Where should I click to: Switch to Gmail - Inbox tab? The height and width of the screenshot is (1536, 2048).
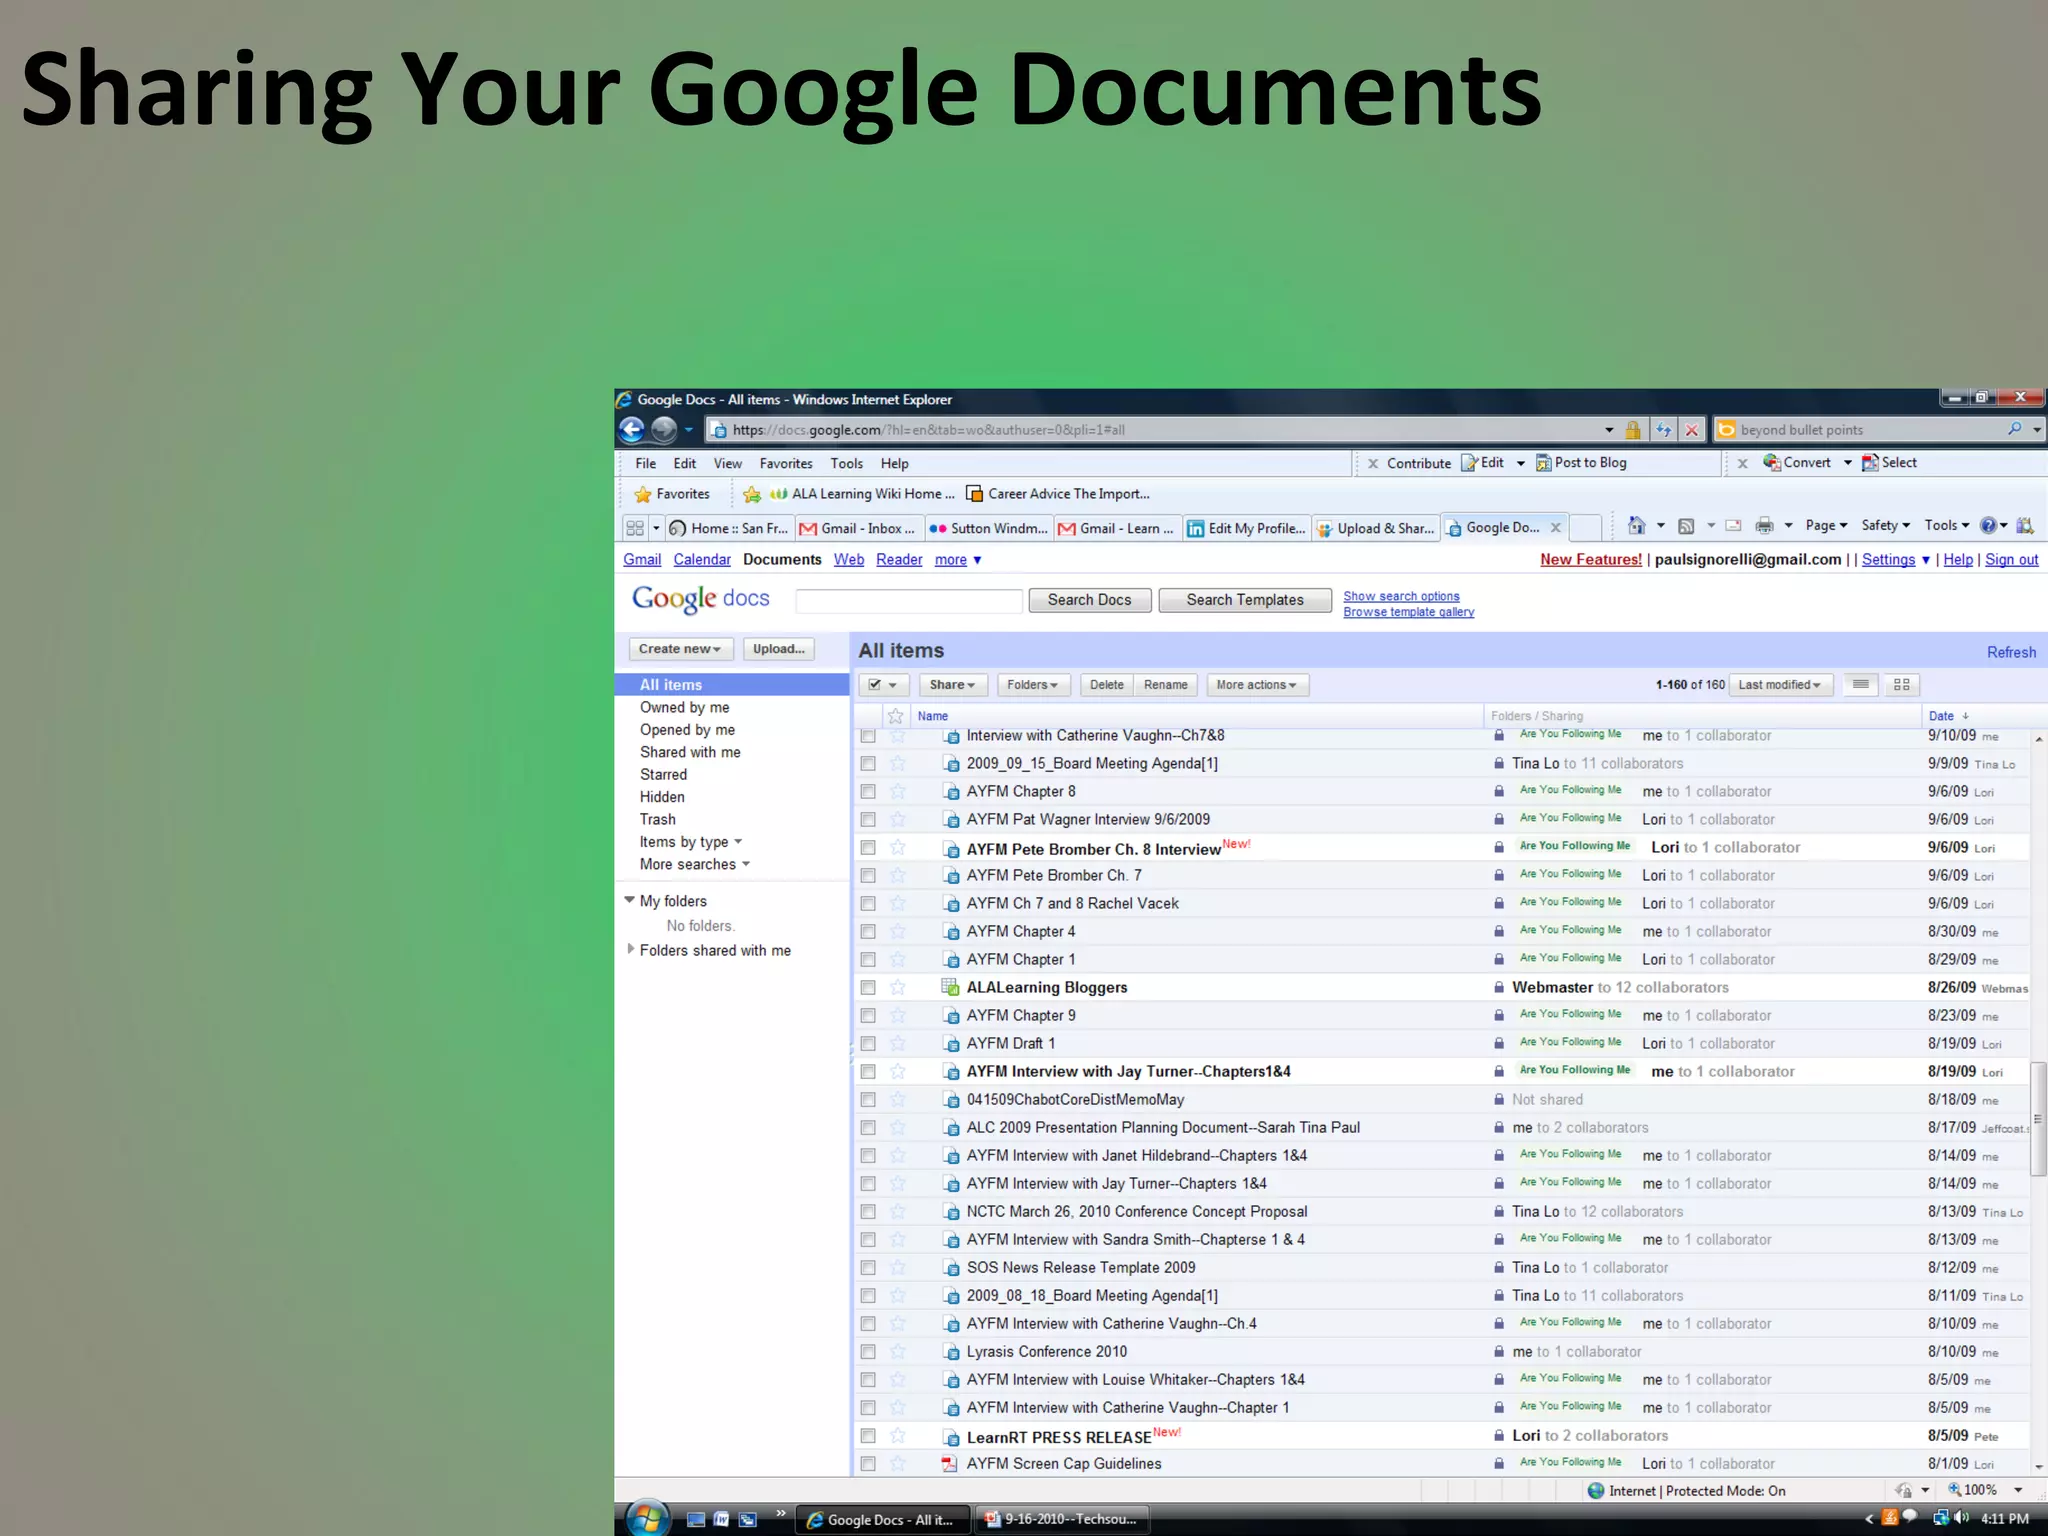859,528
